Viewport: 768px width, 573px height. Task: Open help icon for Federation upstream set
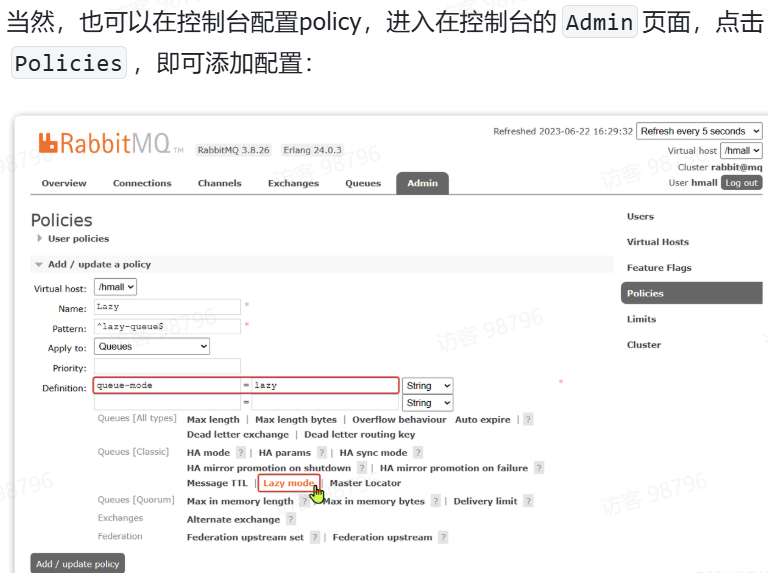coord(315,537)
